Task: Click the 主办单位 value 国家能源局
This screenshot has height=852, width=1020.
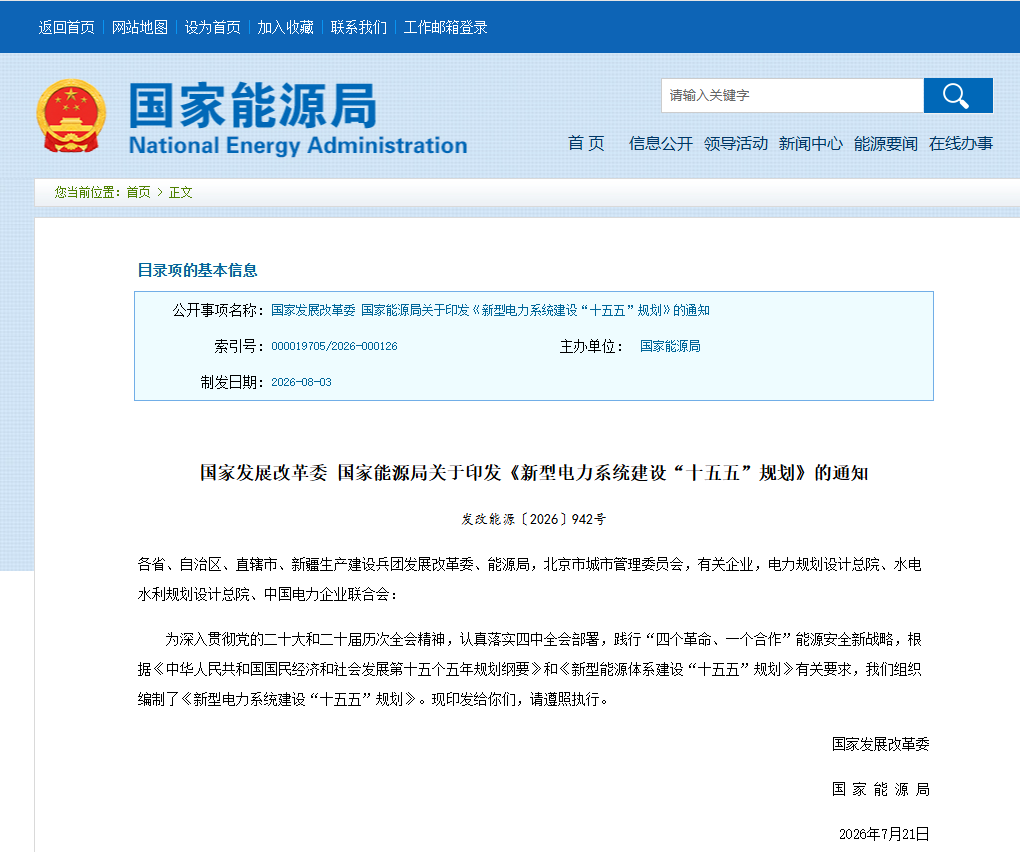Action: coord(670,346)
